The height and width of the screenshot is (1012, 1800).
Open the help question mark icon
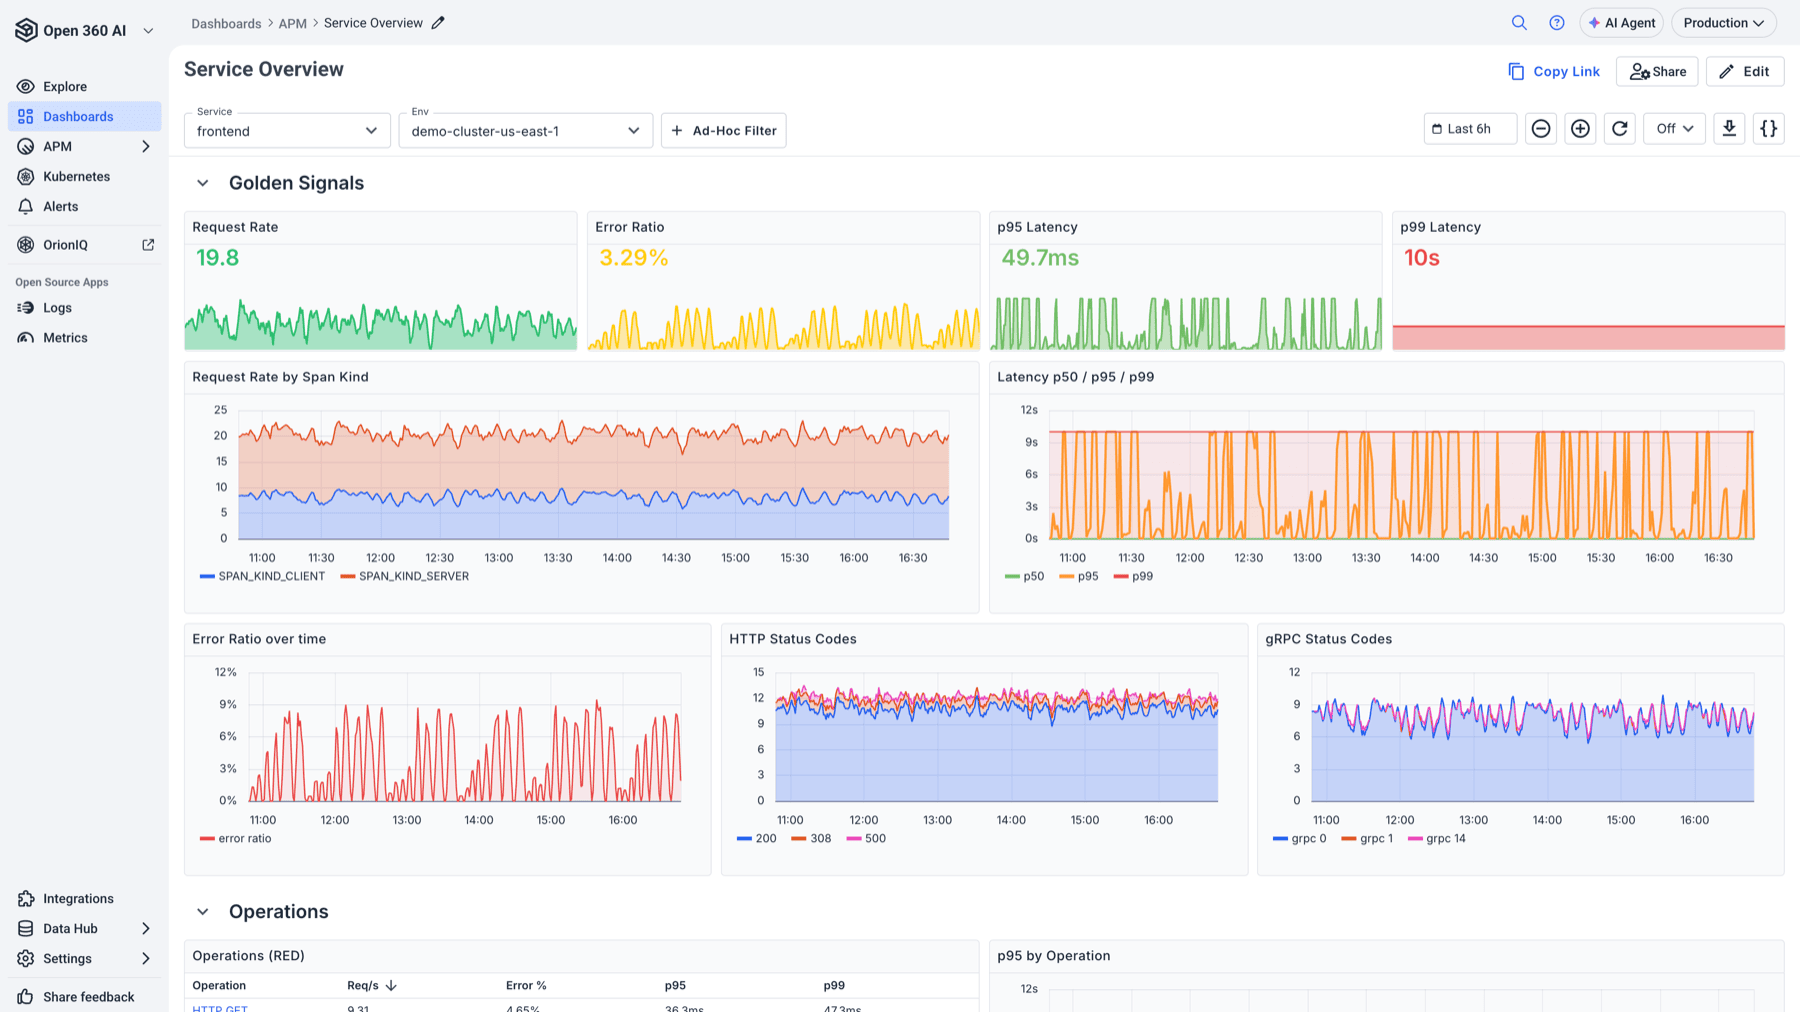point(1557,23)
